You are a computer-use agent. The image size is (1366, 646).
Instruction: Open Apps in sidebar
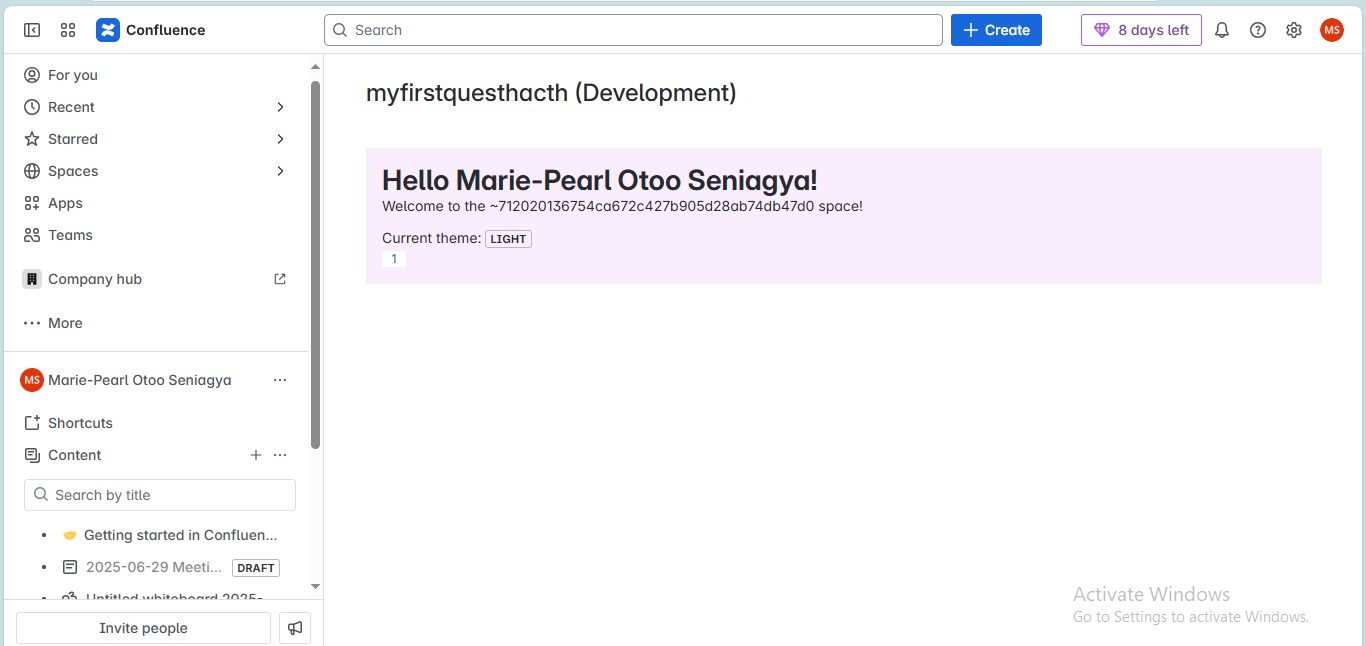pyautogui.click(x=65, y=203)
